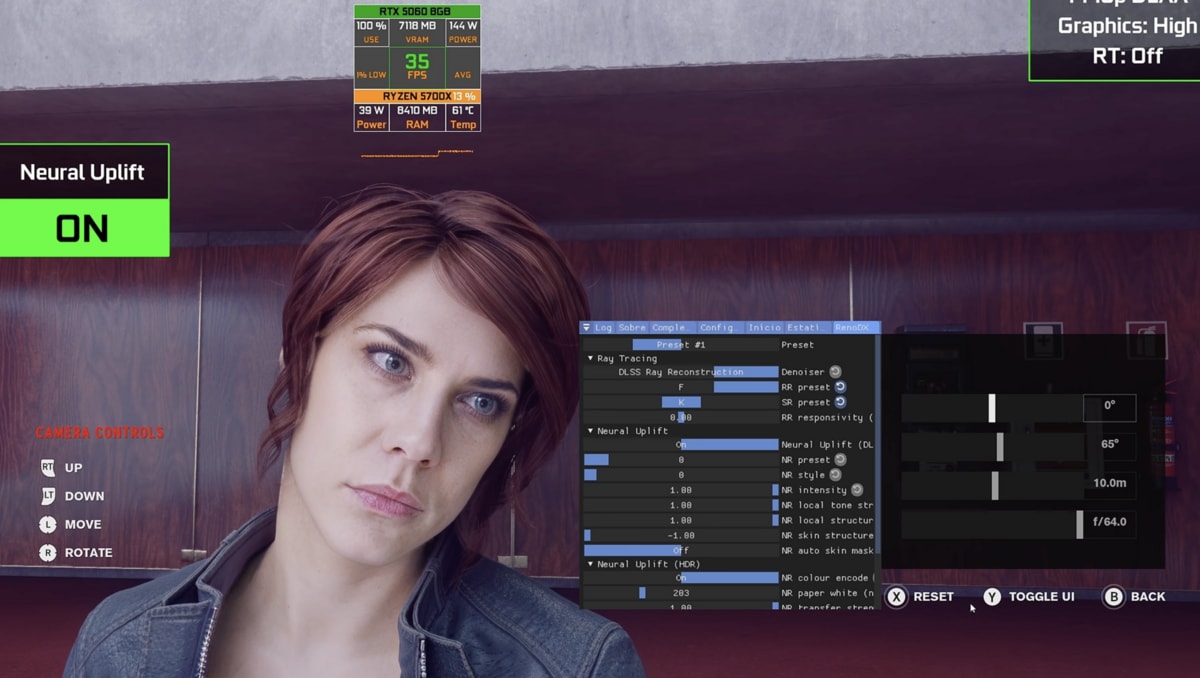1200x678 pixels.
Task: Set the NR local tone 1.00 slider
Action: tap(681, 505)
